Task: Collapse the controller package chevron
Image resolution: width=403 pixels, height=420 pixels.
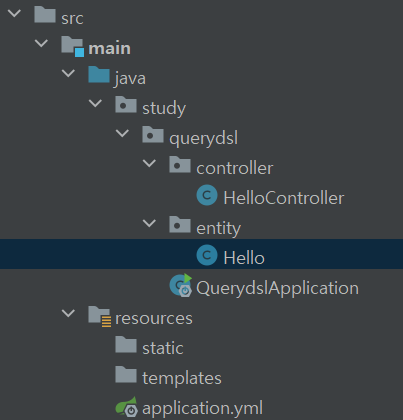Action: (x=149, y=164)
